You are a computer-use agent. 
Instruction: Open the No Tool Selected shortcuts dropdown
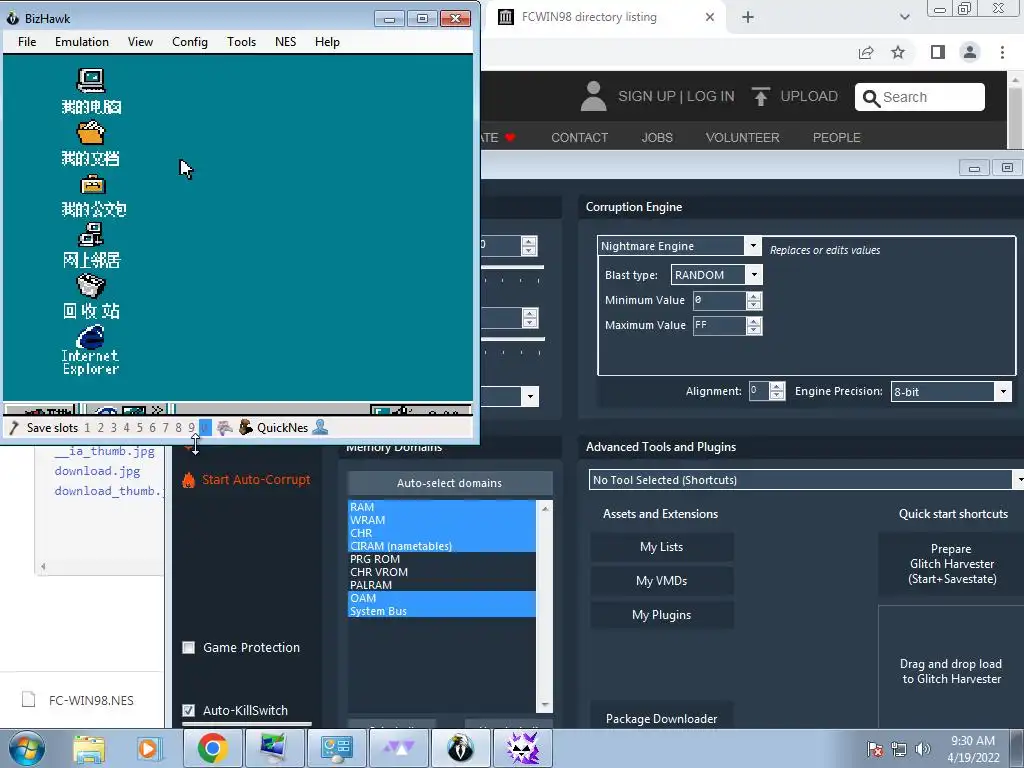pyautogui.click(x=1018, y=480)
